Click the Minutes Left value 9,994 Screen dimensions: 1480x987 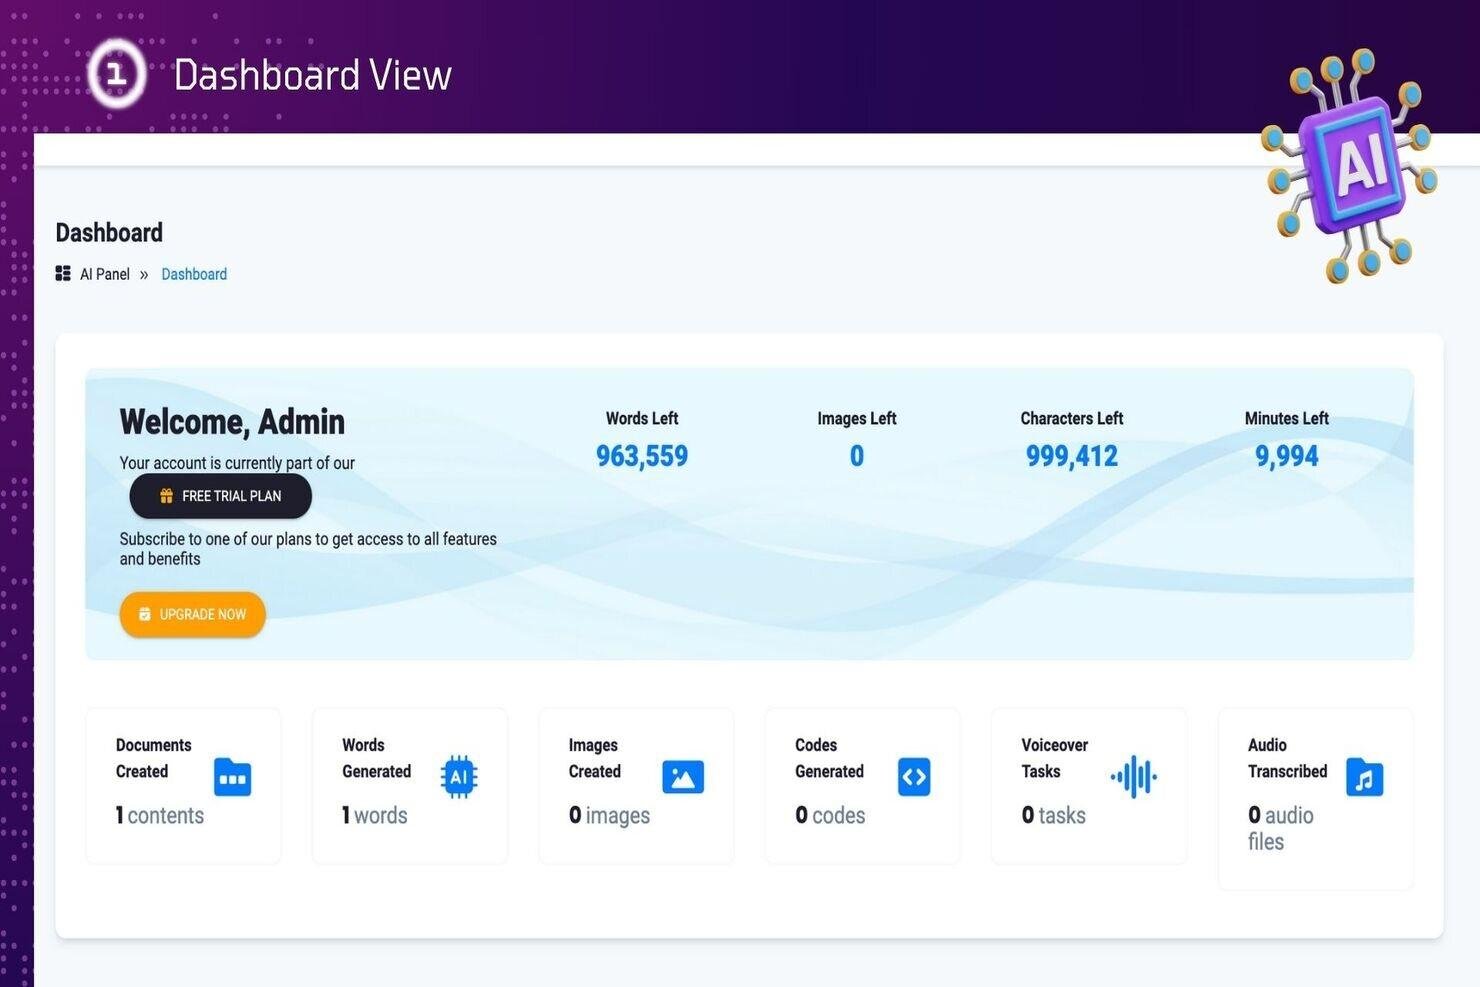coord(1286,456)
